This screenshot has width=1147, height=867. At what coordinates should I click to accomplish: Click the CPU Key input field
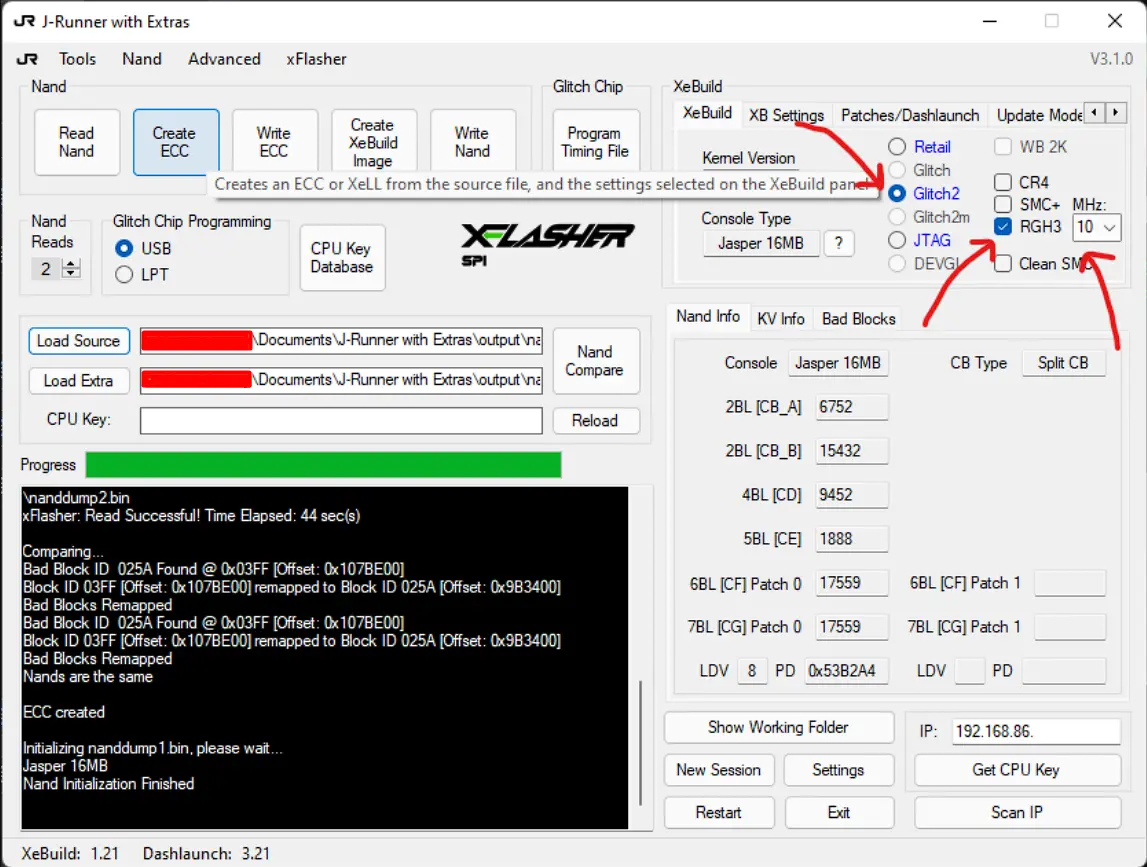[x=342, y=421]
